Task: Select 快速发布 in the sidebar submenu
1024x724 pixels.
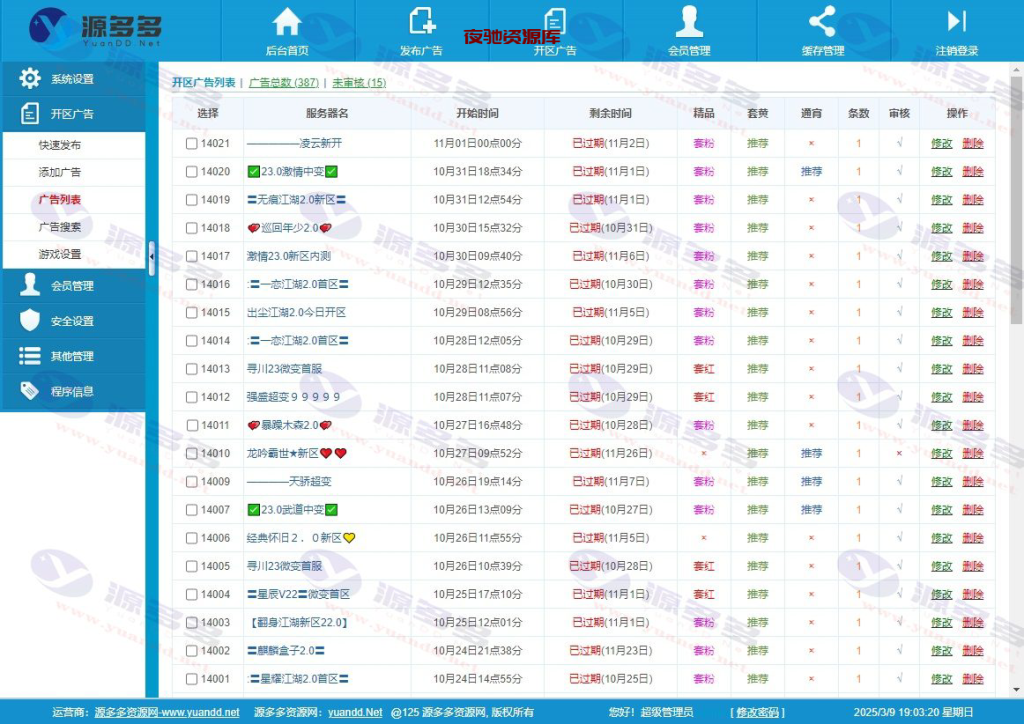Action: coord(60,145)
